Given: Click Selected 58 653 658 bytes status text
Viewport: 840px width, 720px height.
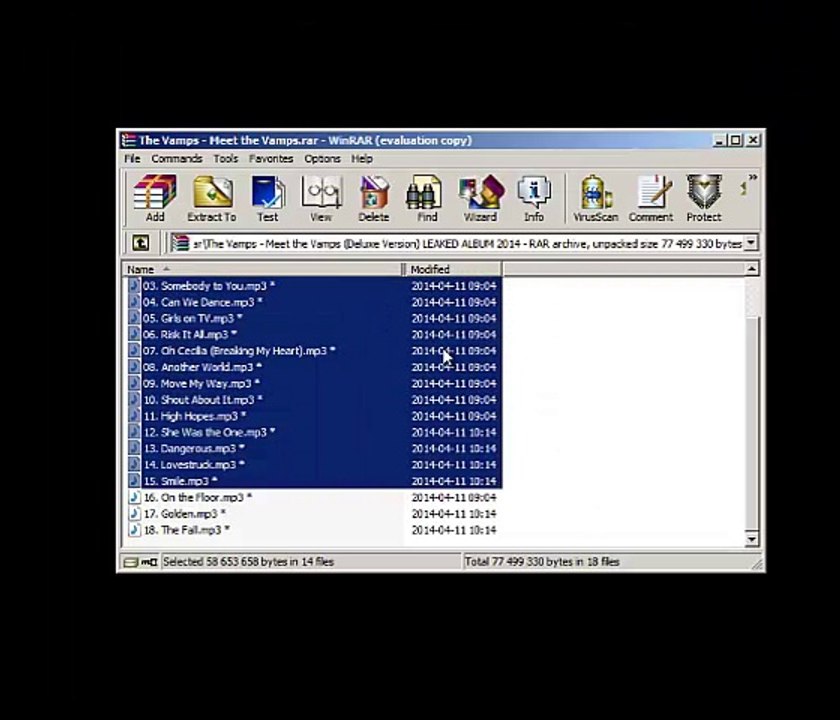Looking at the screenshot, I should tap(248, 562).
